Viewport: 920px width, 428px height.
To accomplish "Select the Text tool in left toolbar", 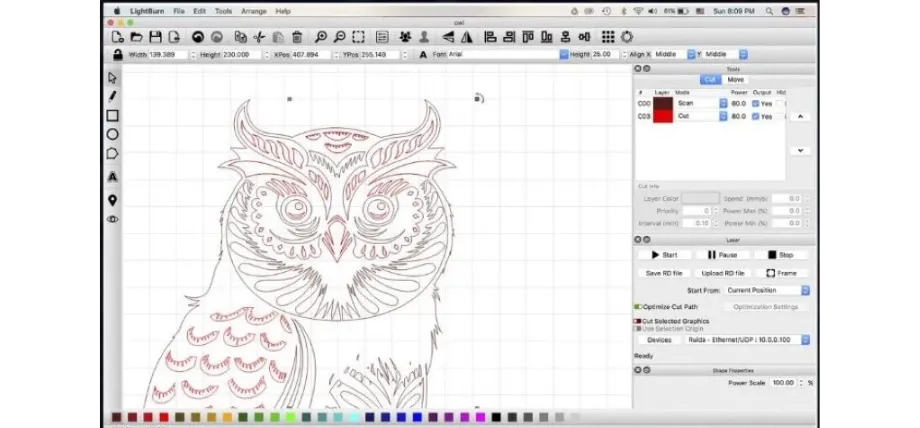I will (x=113, y=177).
